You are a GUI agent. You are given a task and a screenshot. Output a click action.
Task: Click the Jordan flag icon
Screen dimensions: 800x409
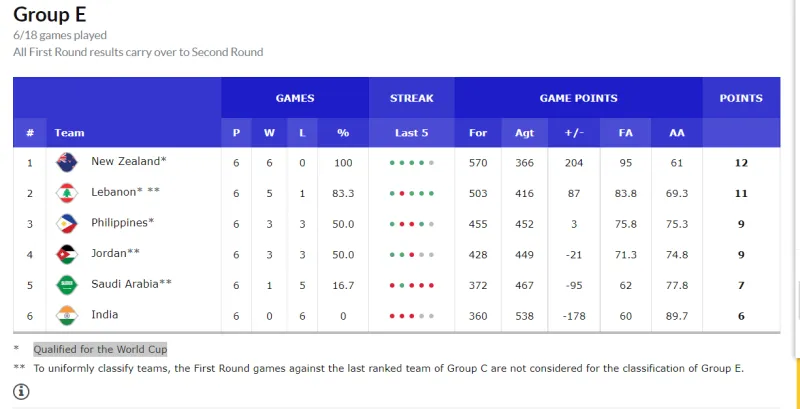(x=66, y=254)
